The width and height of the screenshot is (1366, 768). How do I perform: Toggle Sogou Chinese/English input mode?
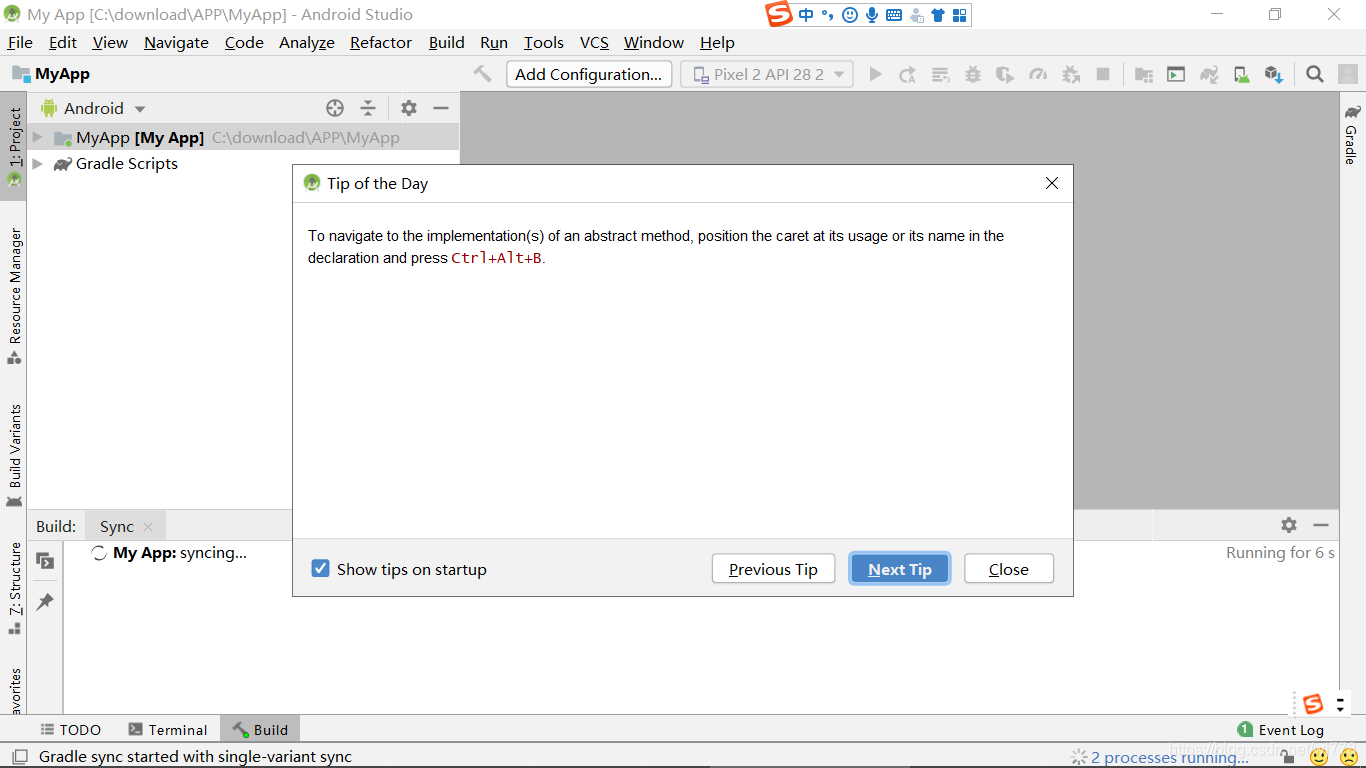click(806, 15)
